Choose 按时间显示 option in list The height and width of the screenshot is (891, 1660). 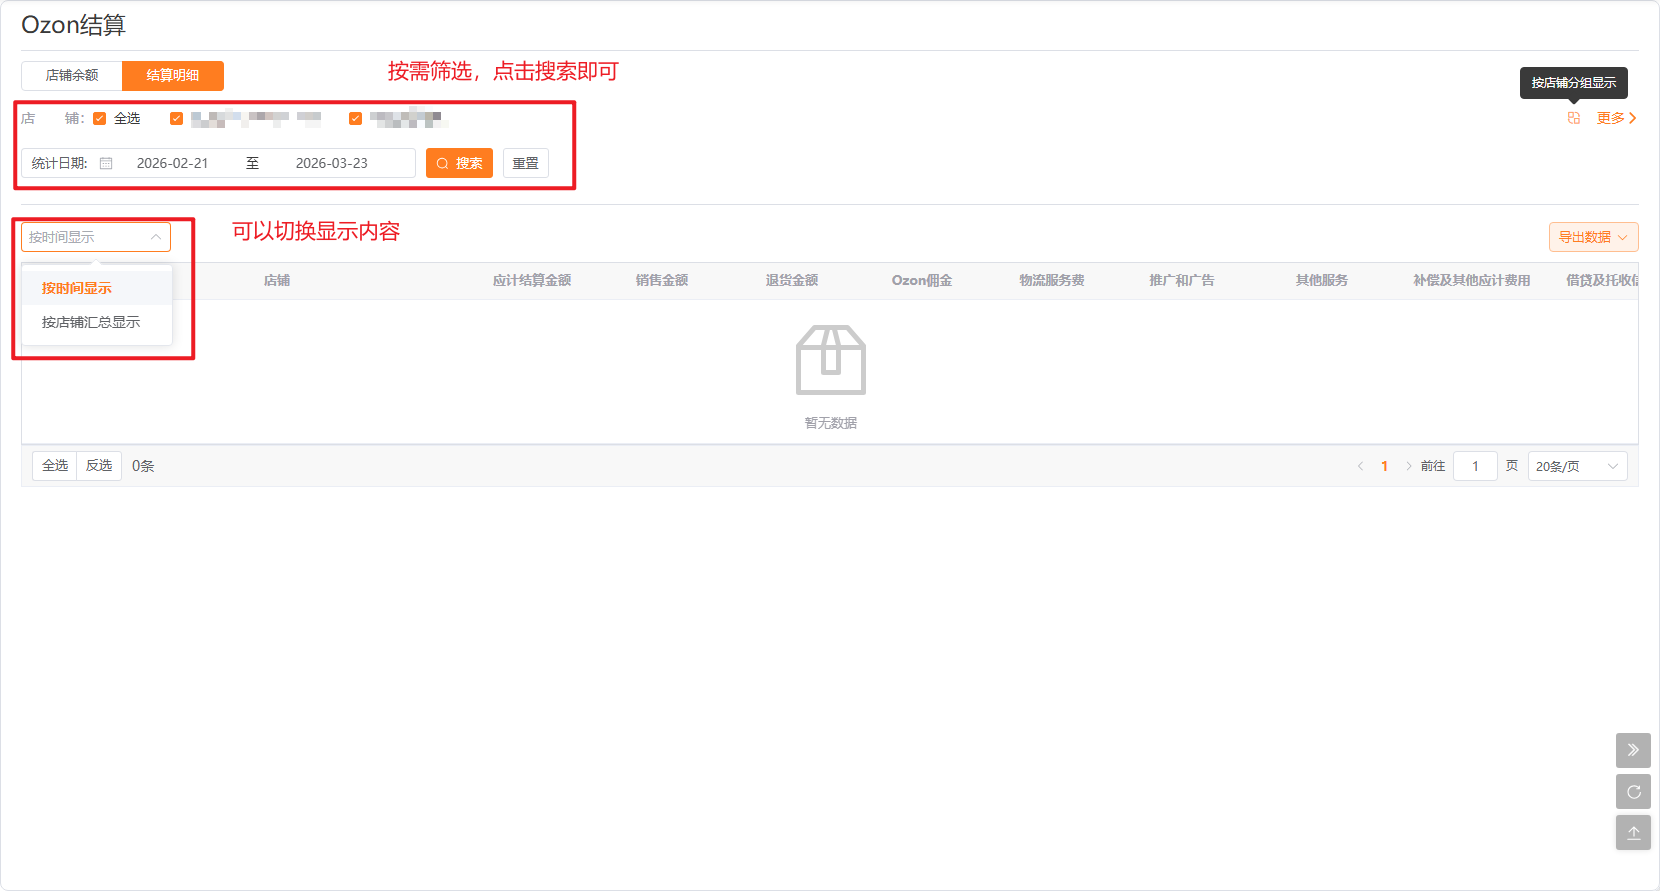97,288
